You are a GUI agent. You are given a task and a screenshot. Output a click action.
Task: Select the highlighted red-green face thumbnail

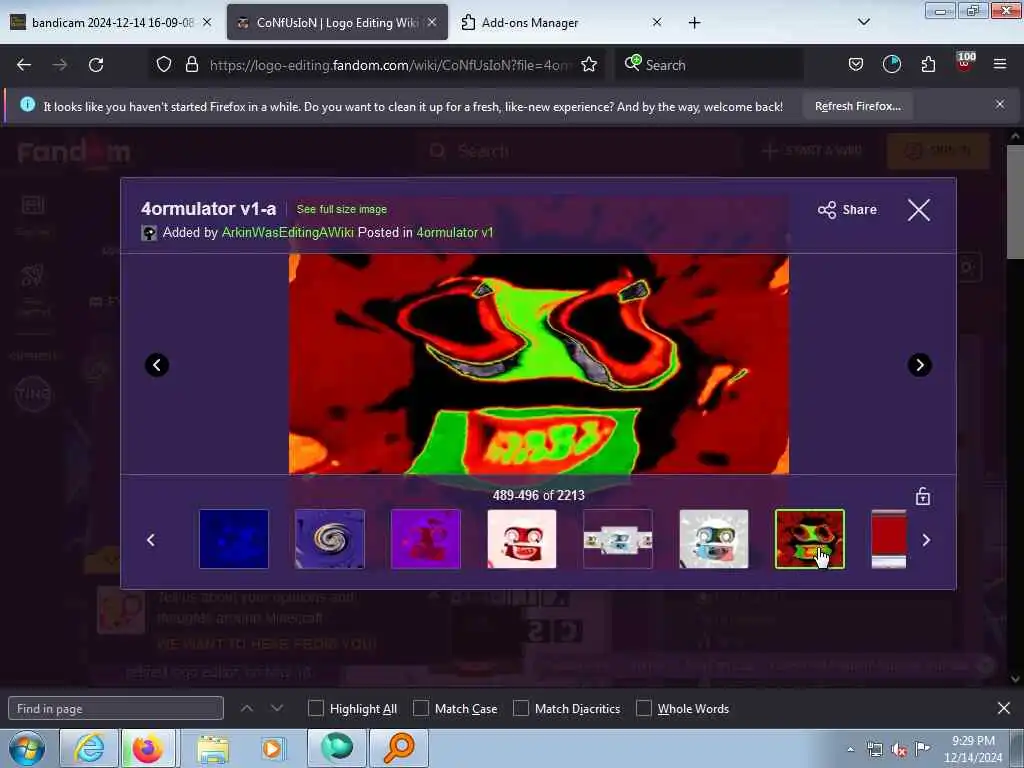click(810, 539)
